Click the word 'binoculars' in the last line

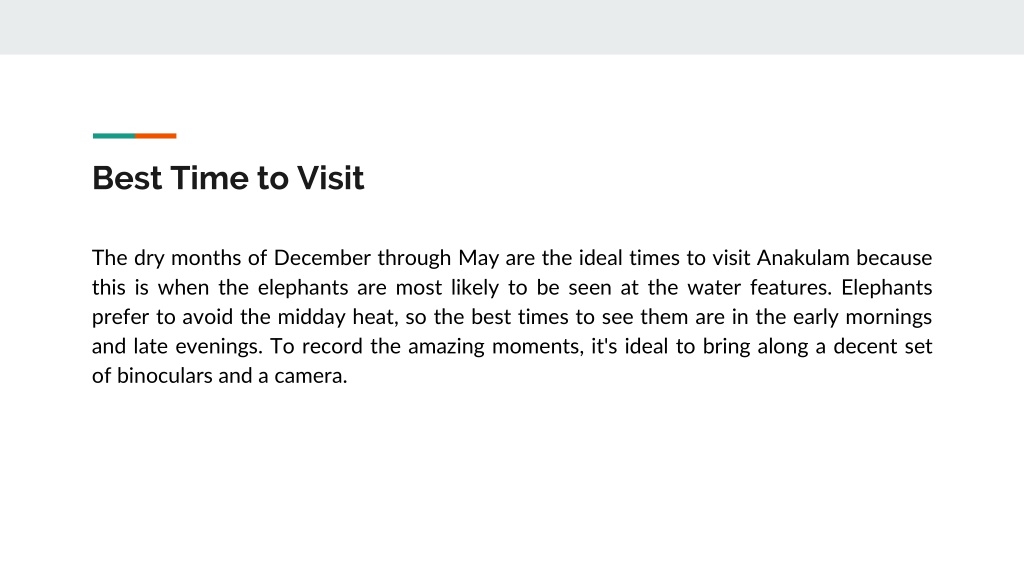[x=165, y=376]
